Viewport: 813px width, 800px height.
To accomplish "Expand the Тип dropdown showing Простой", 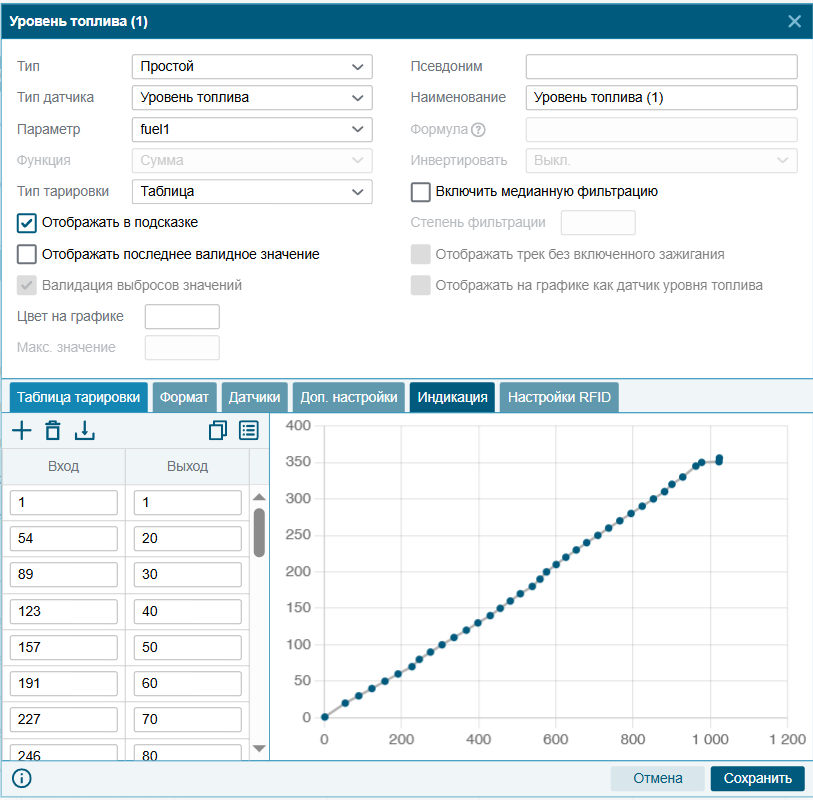I will point(252,67).
